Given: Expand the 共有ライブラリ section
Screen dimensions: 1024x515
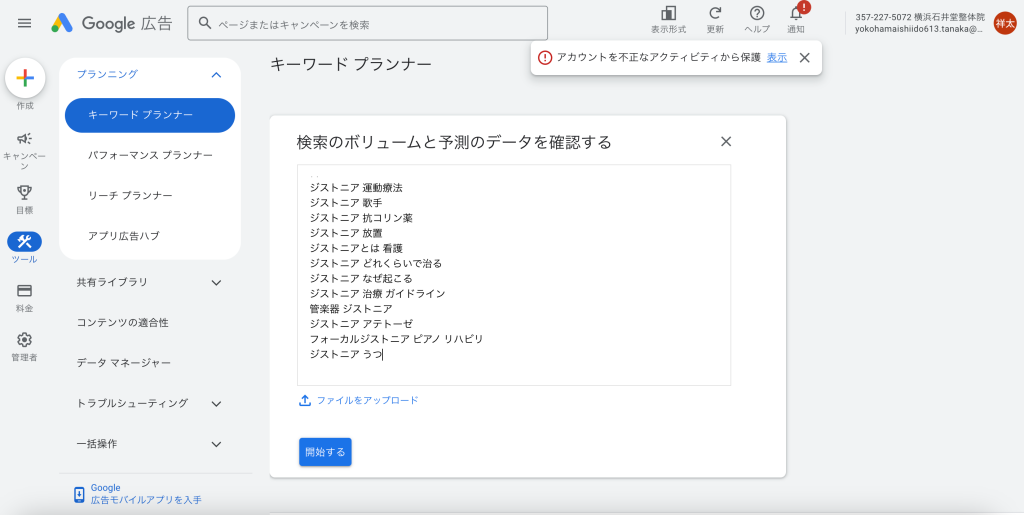Looking at the screenshot, I should click(216, 283).
